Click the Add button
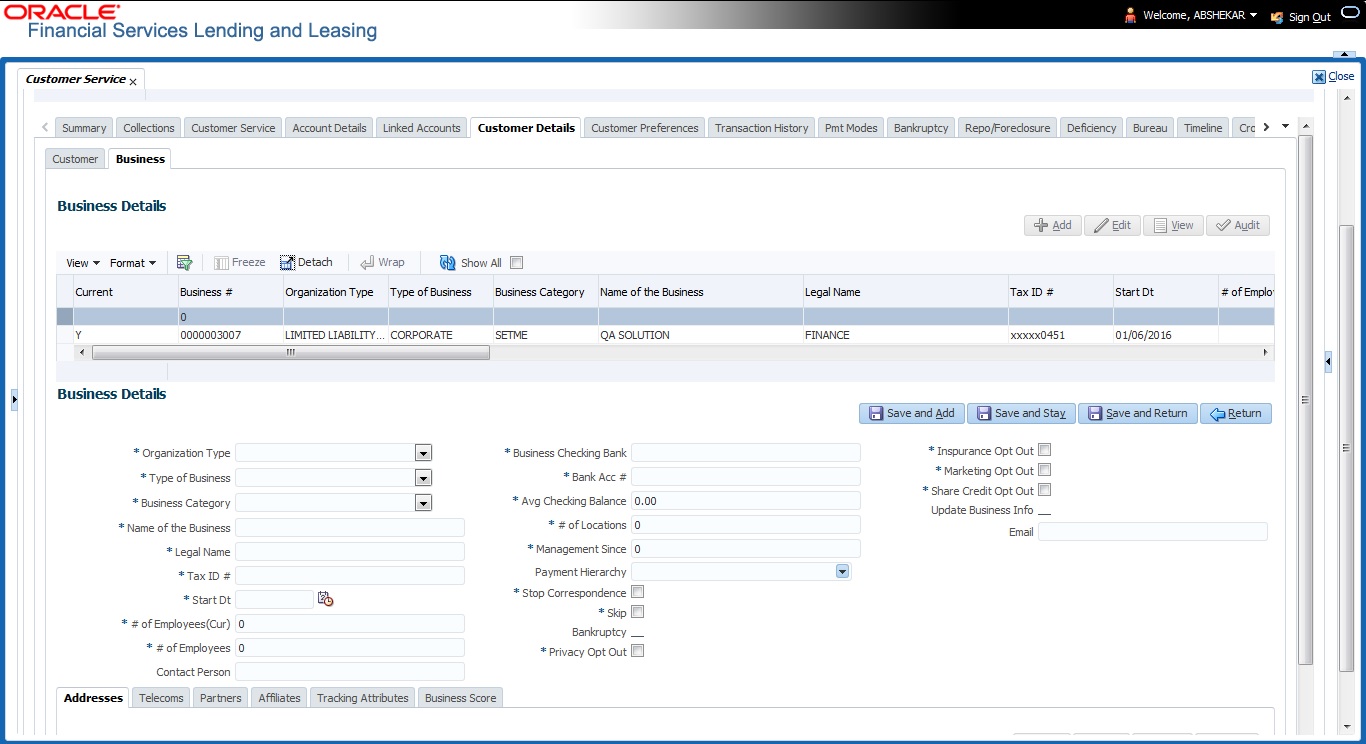 tap(1053, 225)
